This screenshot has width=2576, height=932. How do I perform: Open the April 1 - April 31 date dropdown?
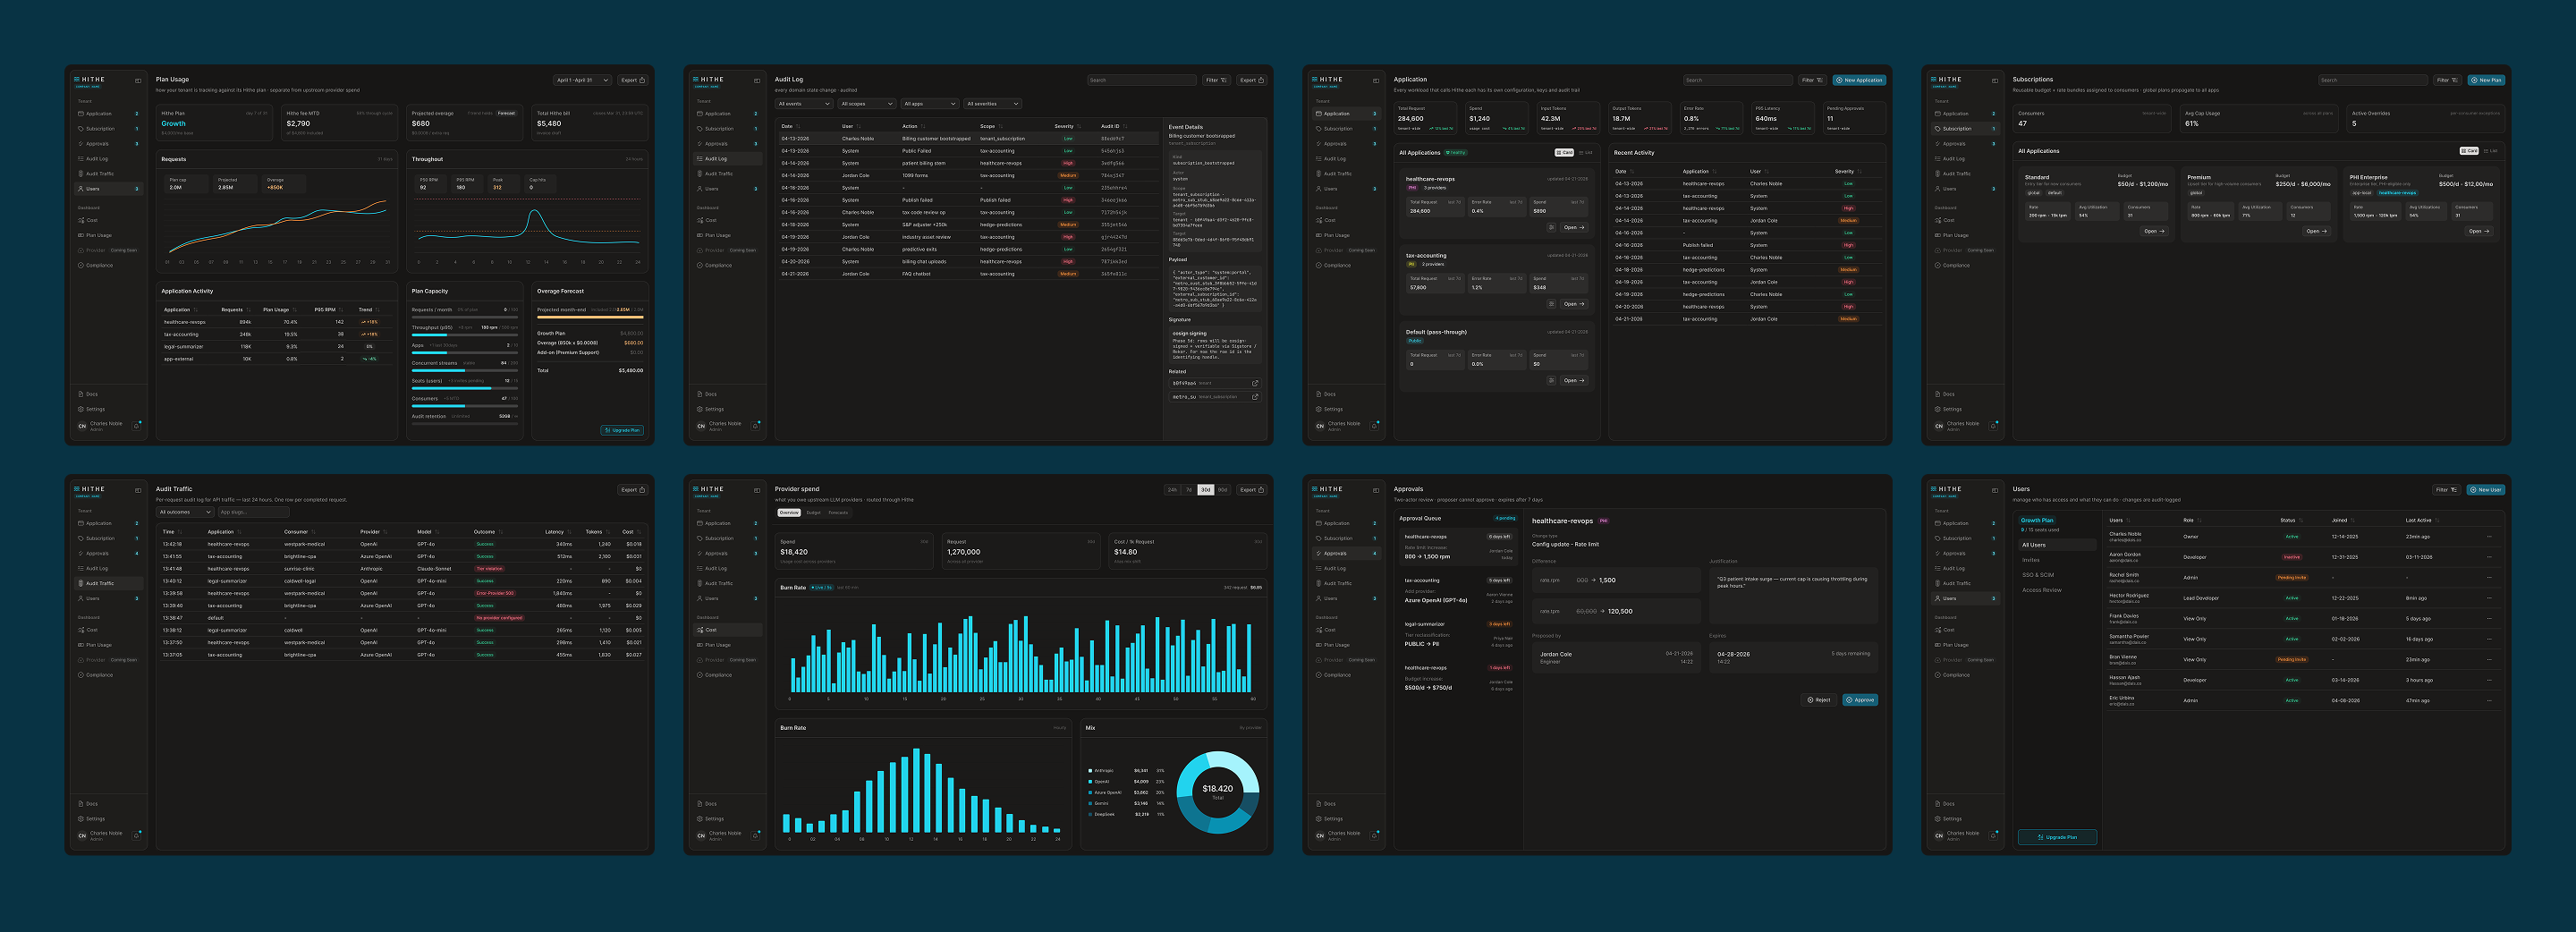pos(582,80)
